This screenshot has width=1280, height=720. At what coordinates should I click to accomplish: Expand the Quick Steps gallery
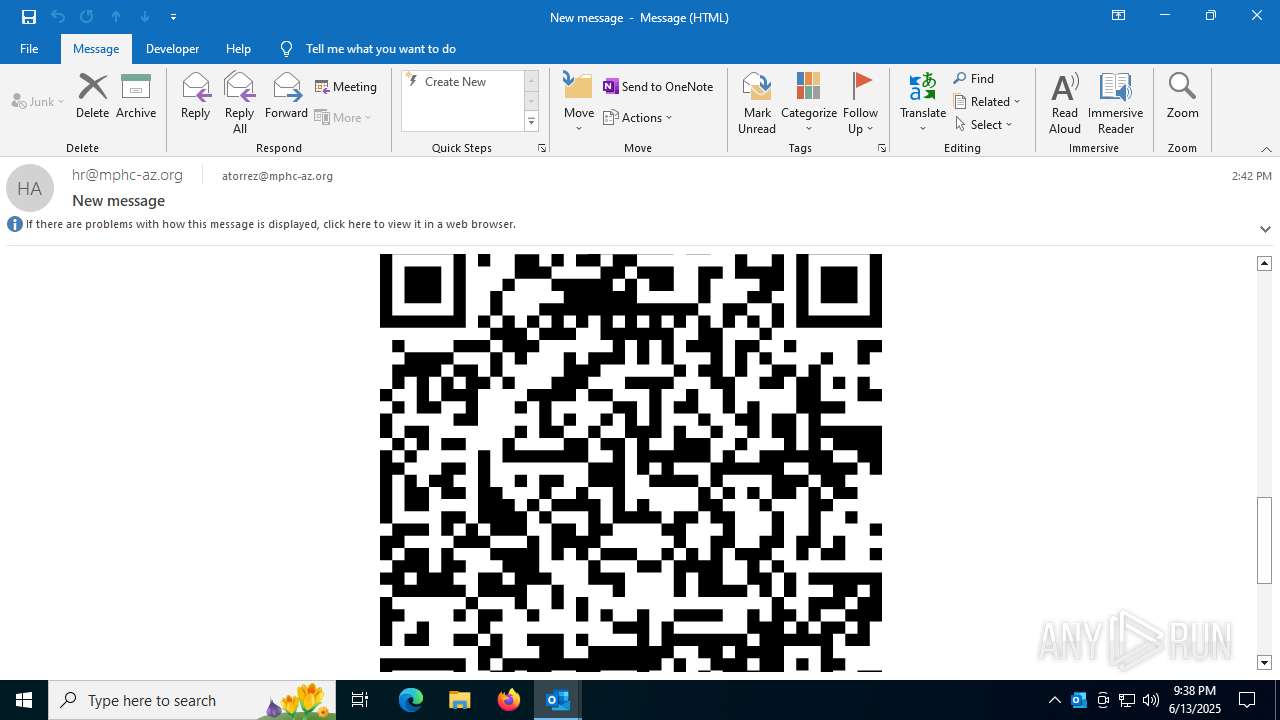point(531,122)
